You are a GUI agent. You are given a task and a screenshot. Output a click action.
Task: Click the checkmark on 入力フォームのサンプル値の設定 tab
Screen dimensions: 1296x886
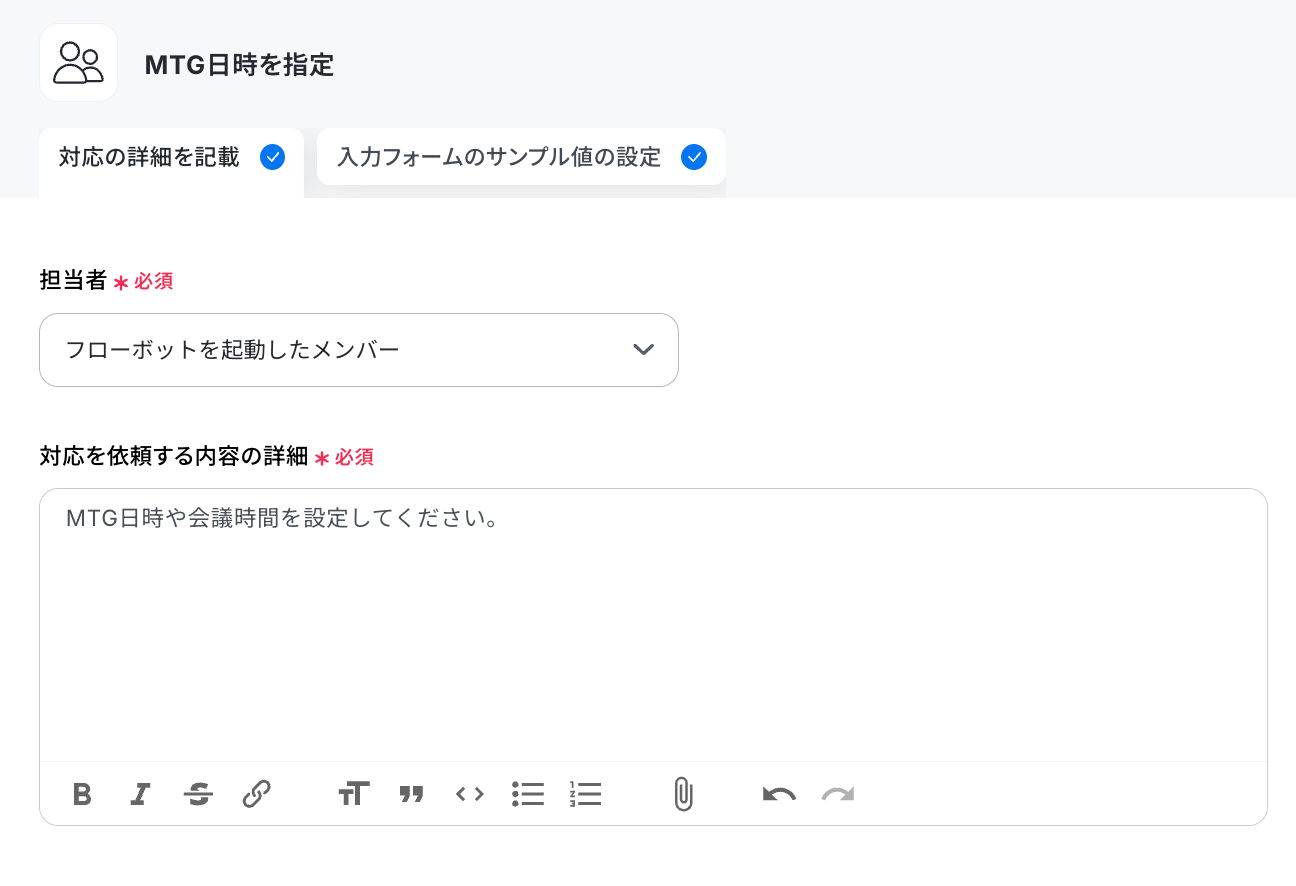coord(694,157)
